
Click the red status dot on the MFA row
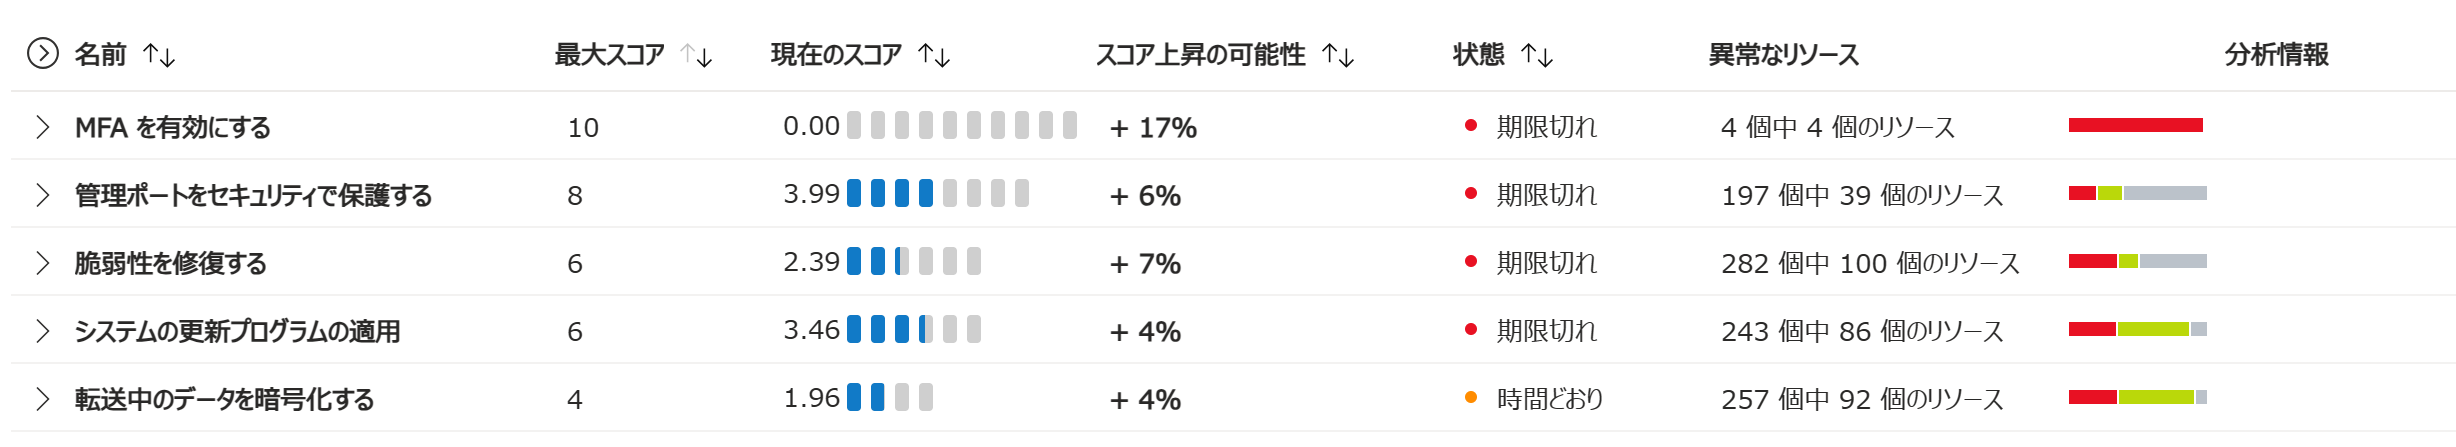click(x=1471, y=126)
